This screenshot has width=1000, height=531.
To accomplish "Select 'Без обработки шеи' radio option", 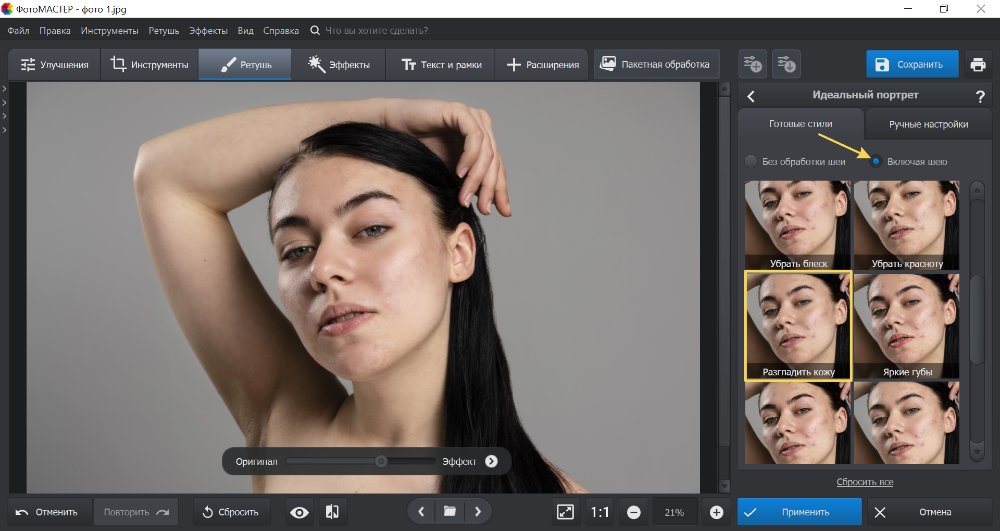I will tap(751, 161).
